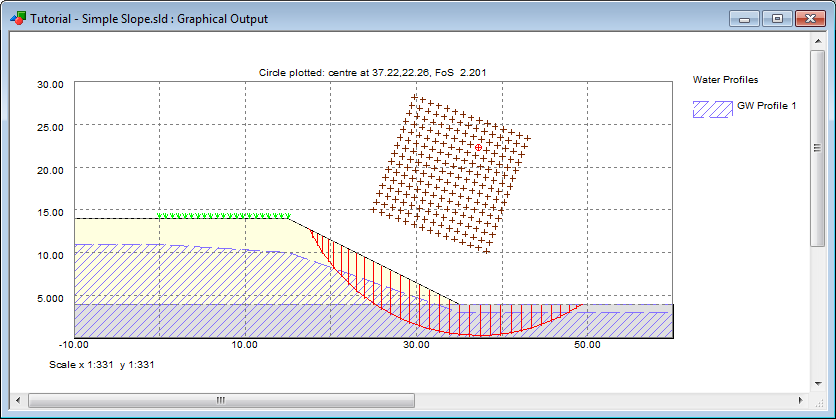Click the window title 'Tutorial - Simple Slope.sld'
The image size is (836, 419).
[x=101, y=19]
